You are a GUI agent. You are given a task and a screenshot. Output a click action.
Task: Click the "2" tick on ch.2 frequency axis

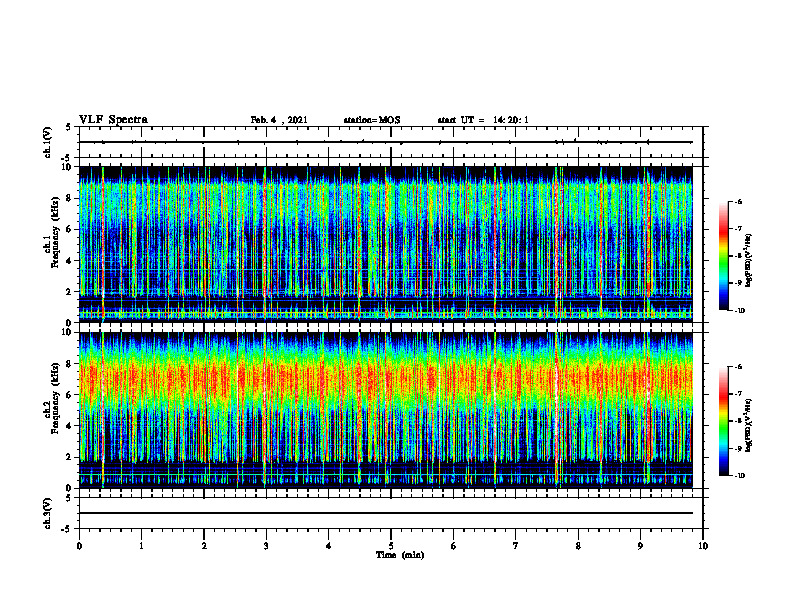pos(70,457)
